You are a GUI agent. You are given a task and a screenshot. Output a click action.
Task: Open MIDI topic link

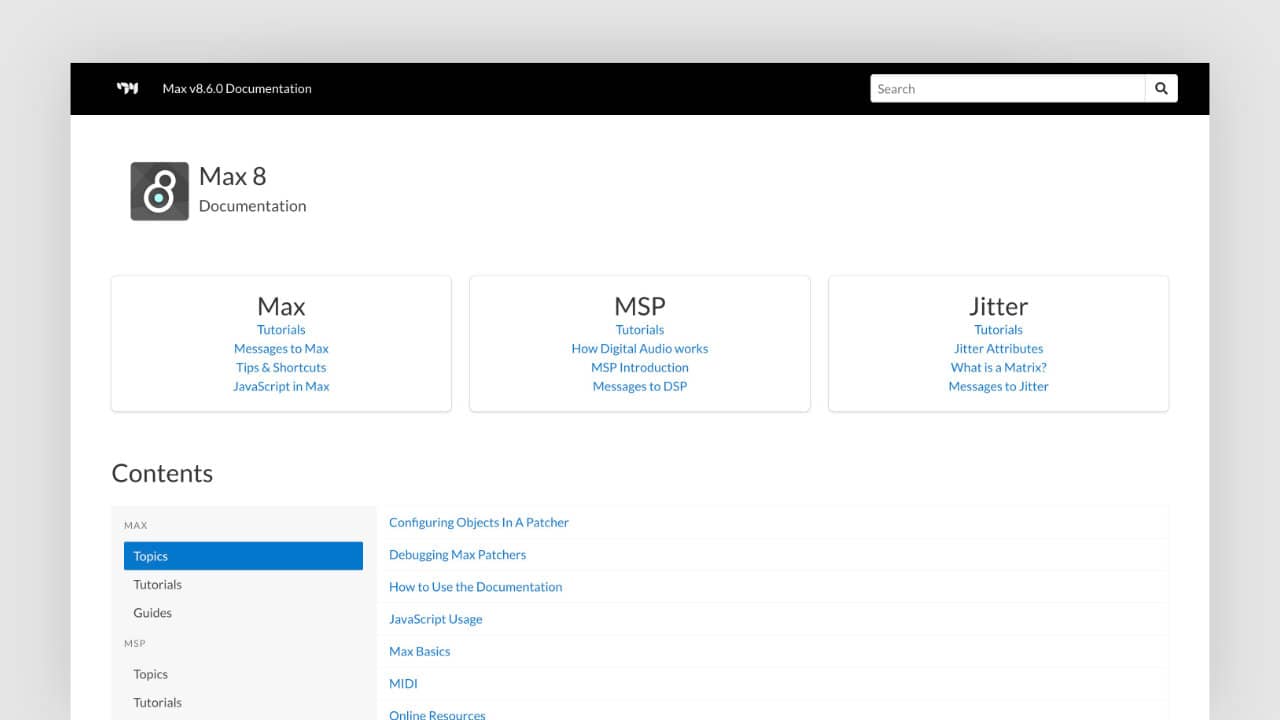(403, 683)
